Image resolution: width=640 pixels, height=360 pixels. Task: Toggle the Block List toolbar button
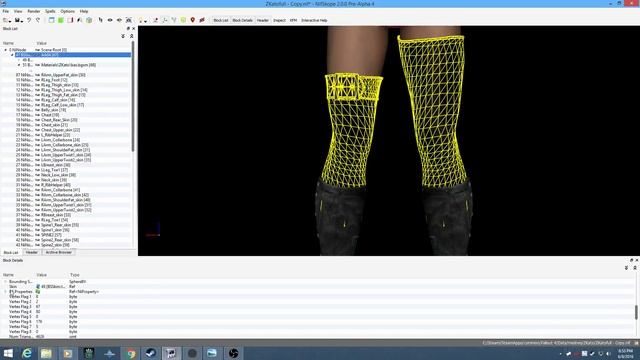(221, 20)
